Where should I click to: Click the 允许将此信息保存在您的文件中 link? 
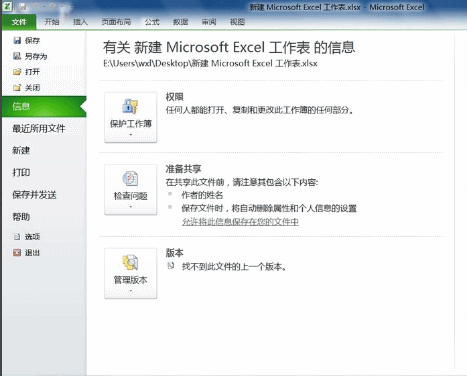tap(240, 222)
